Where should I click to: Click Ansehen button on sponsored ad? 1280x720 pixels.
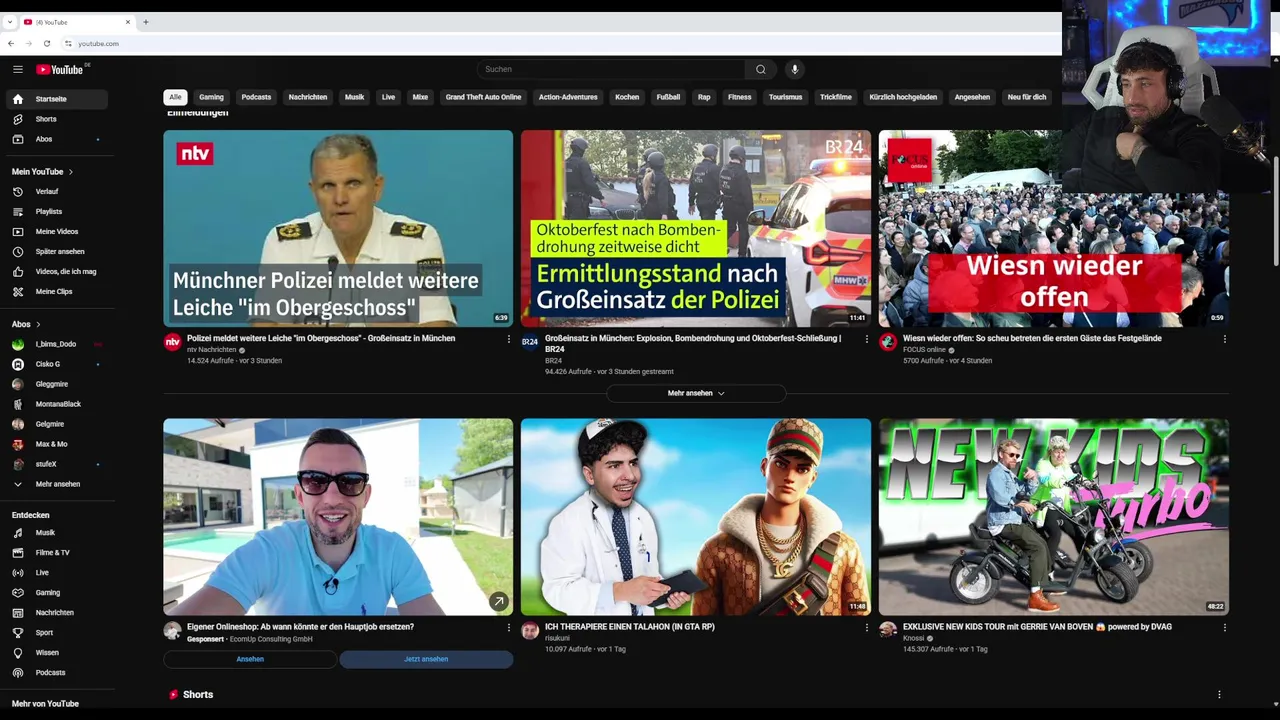tap(250, 659)
